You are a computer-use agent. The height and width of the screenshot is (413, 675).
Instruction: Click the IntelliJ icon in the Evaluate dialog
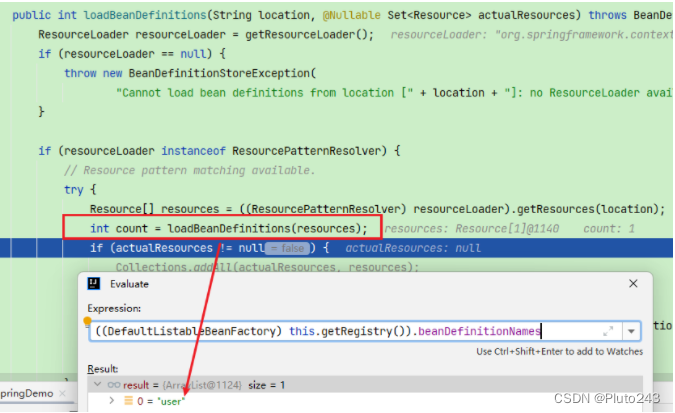click(x=94, y=283)
